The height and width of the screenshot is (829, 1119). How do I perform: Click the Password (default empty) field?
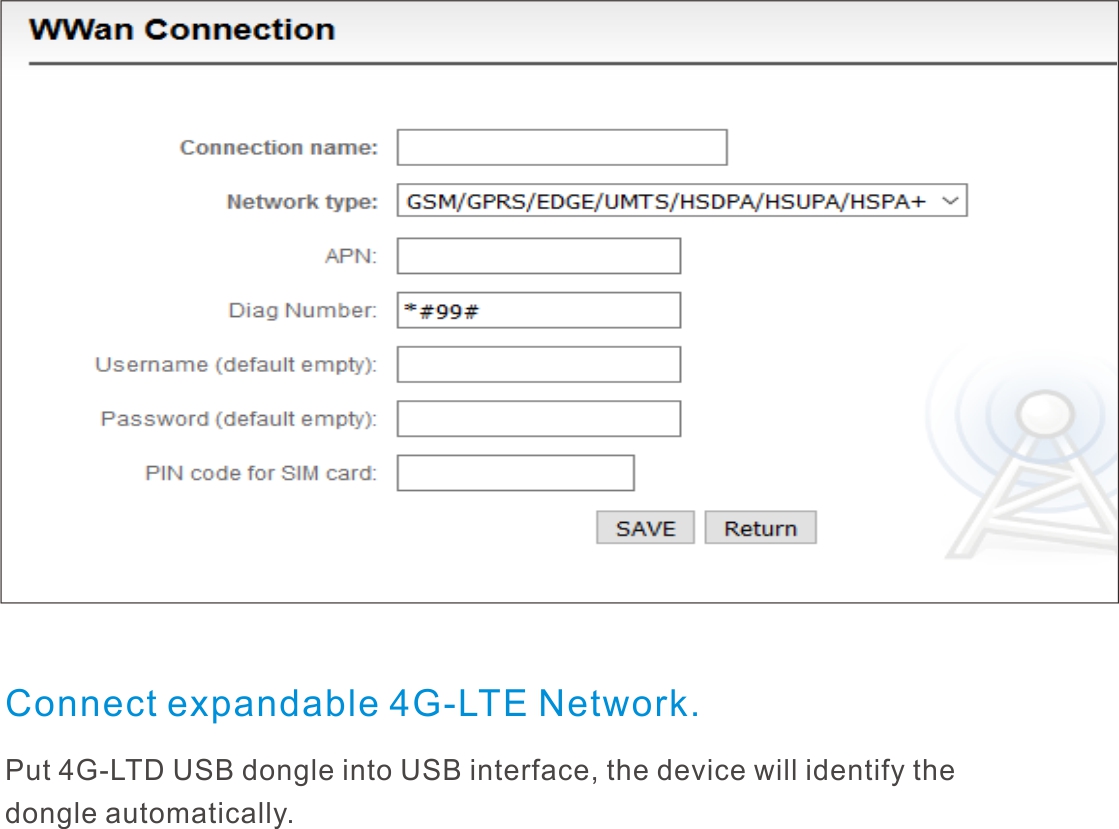click(x=539, y=419)
